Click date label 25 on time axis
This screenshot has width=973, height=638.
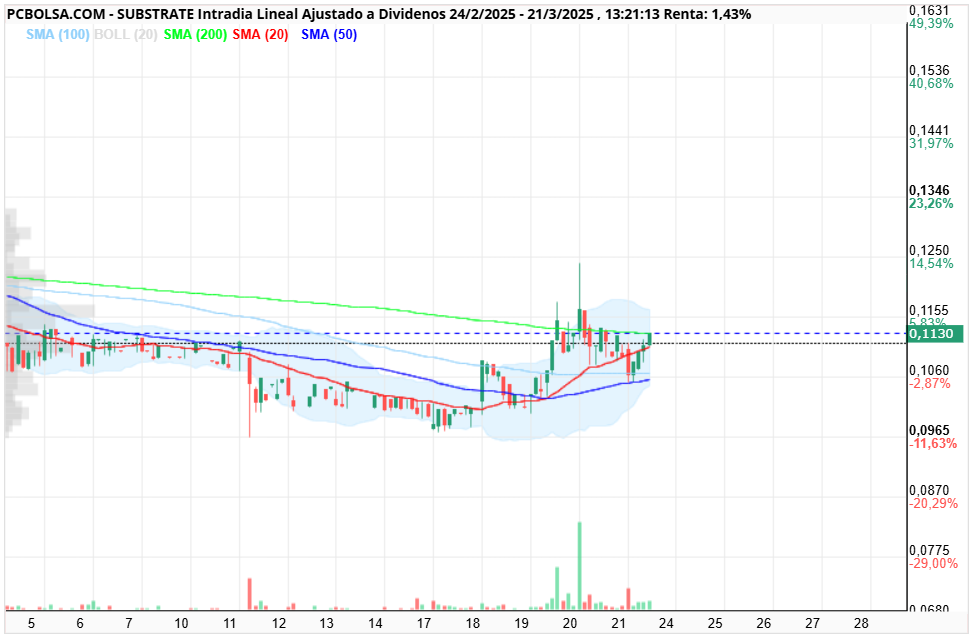coord(715,624)
